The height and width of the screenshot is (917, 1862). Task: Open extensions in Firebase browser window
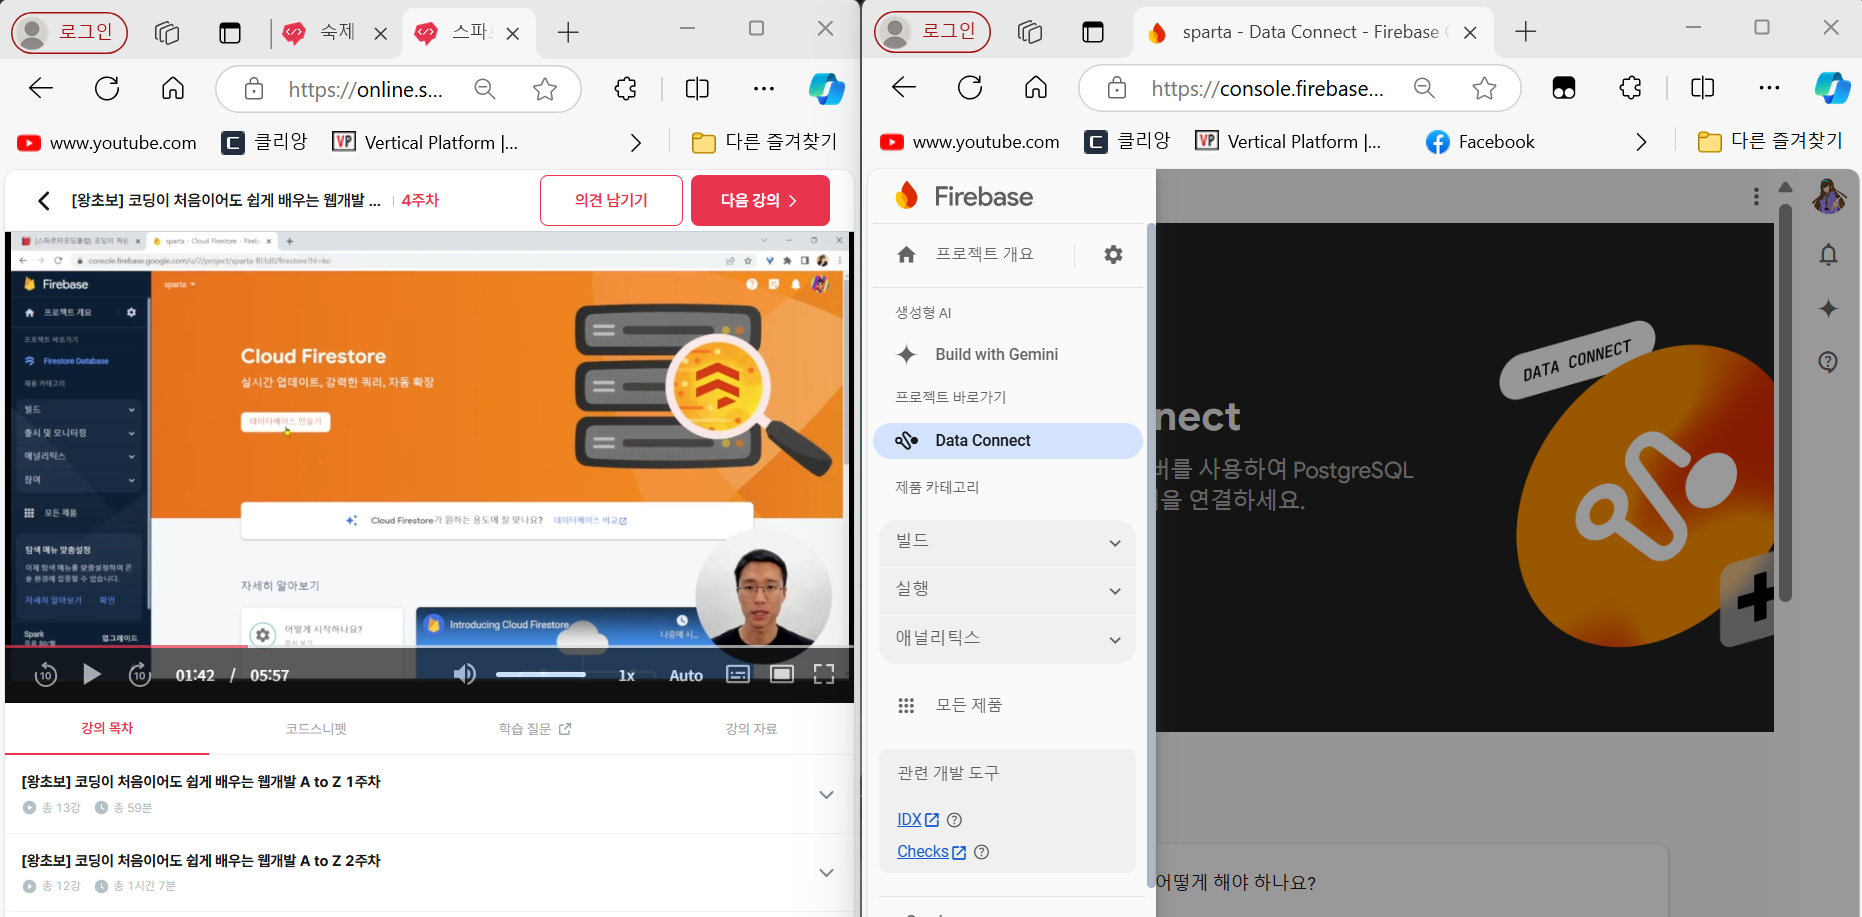pos(1630,88)
